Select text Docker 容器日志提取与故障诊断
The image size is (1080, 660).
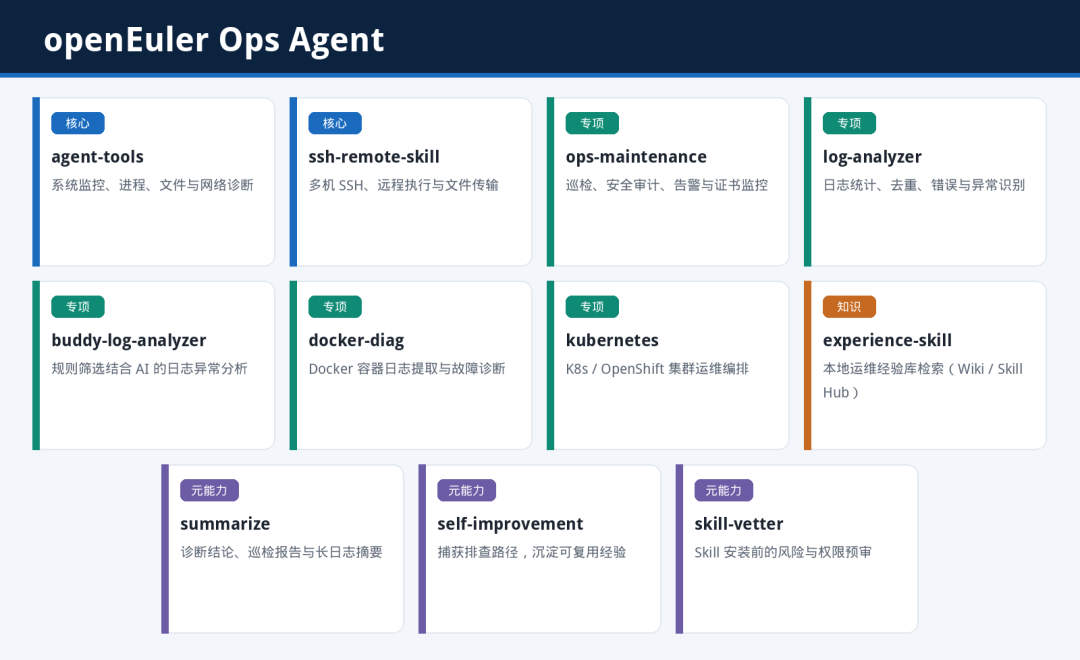pos(406,369)
